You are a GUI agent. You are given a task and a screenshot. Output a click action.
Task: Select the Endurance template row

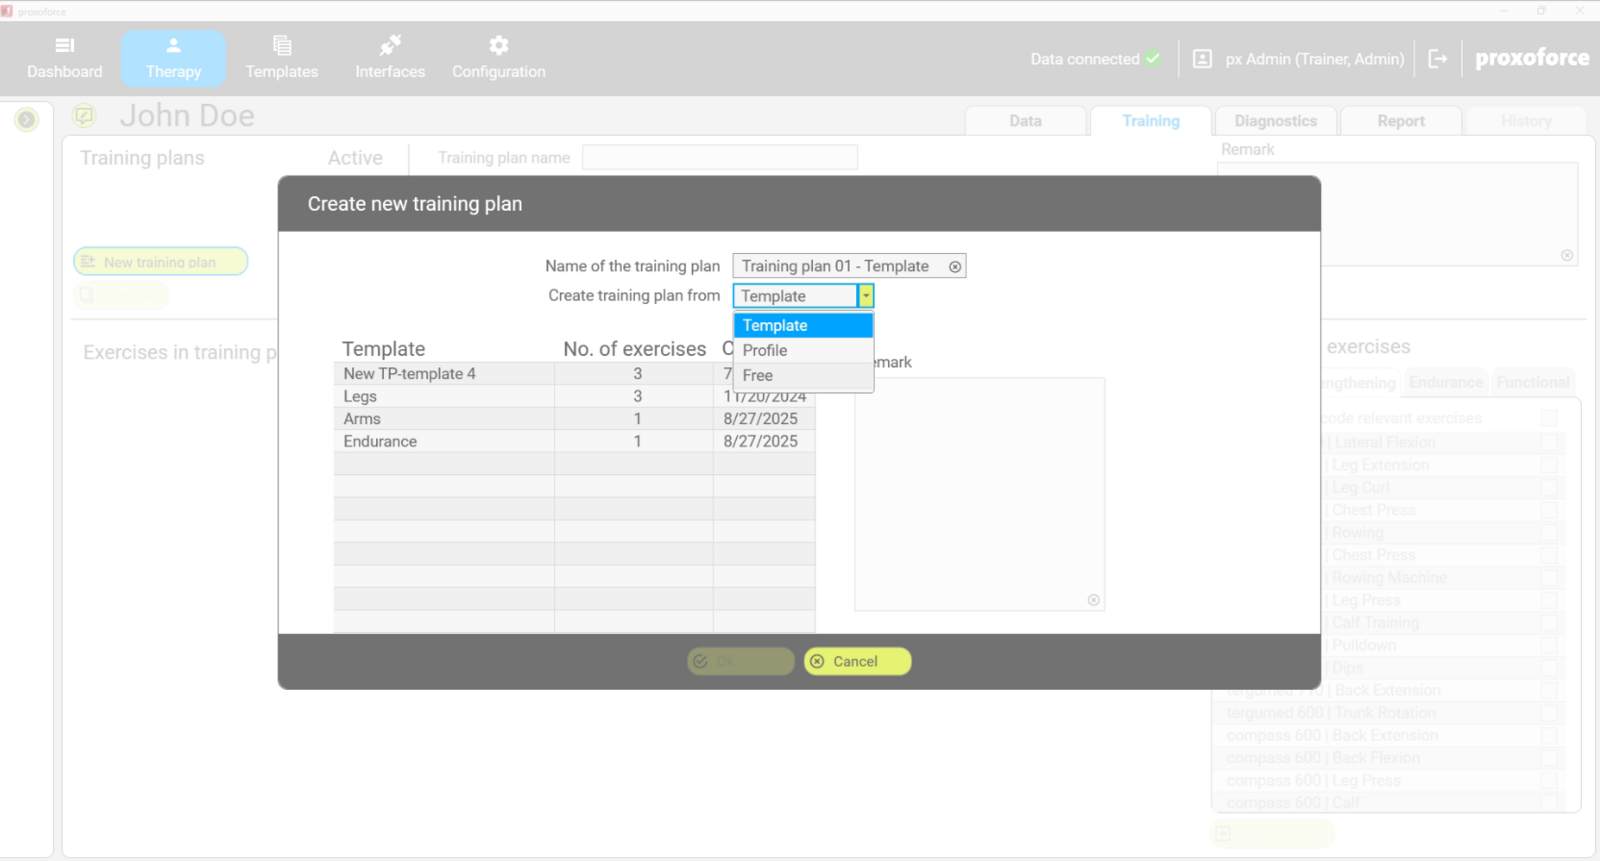tap(444, 441)
